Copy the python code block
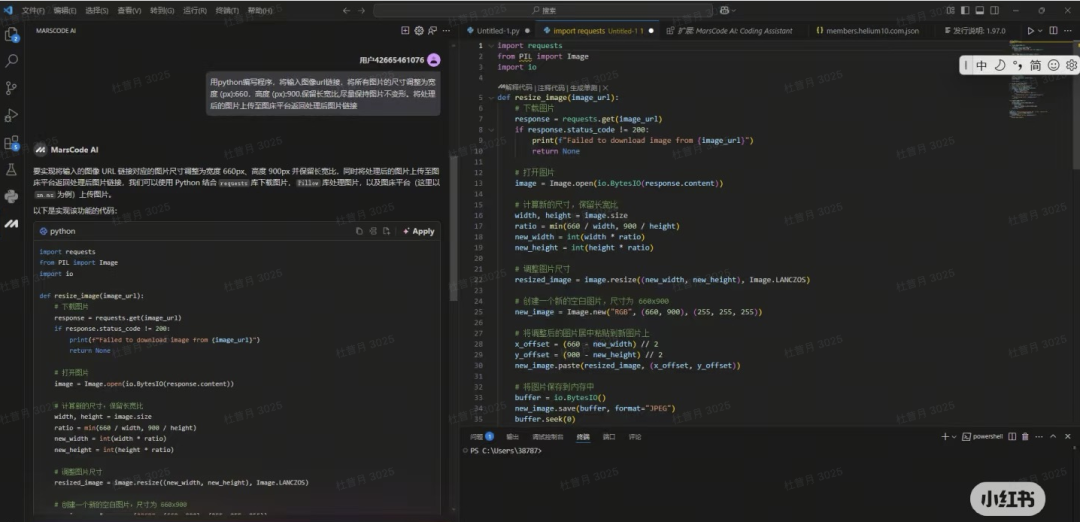 point(359,231)
